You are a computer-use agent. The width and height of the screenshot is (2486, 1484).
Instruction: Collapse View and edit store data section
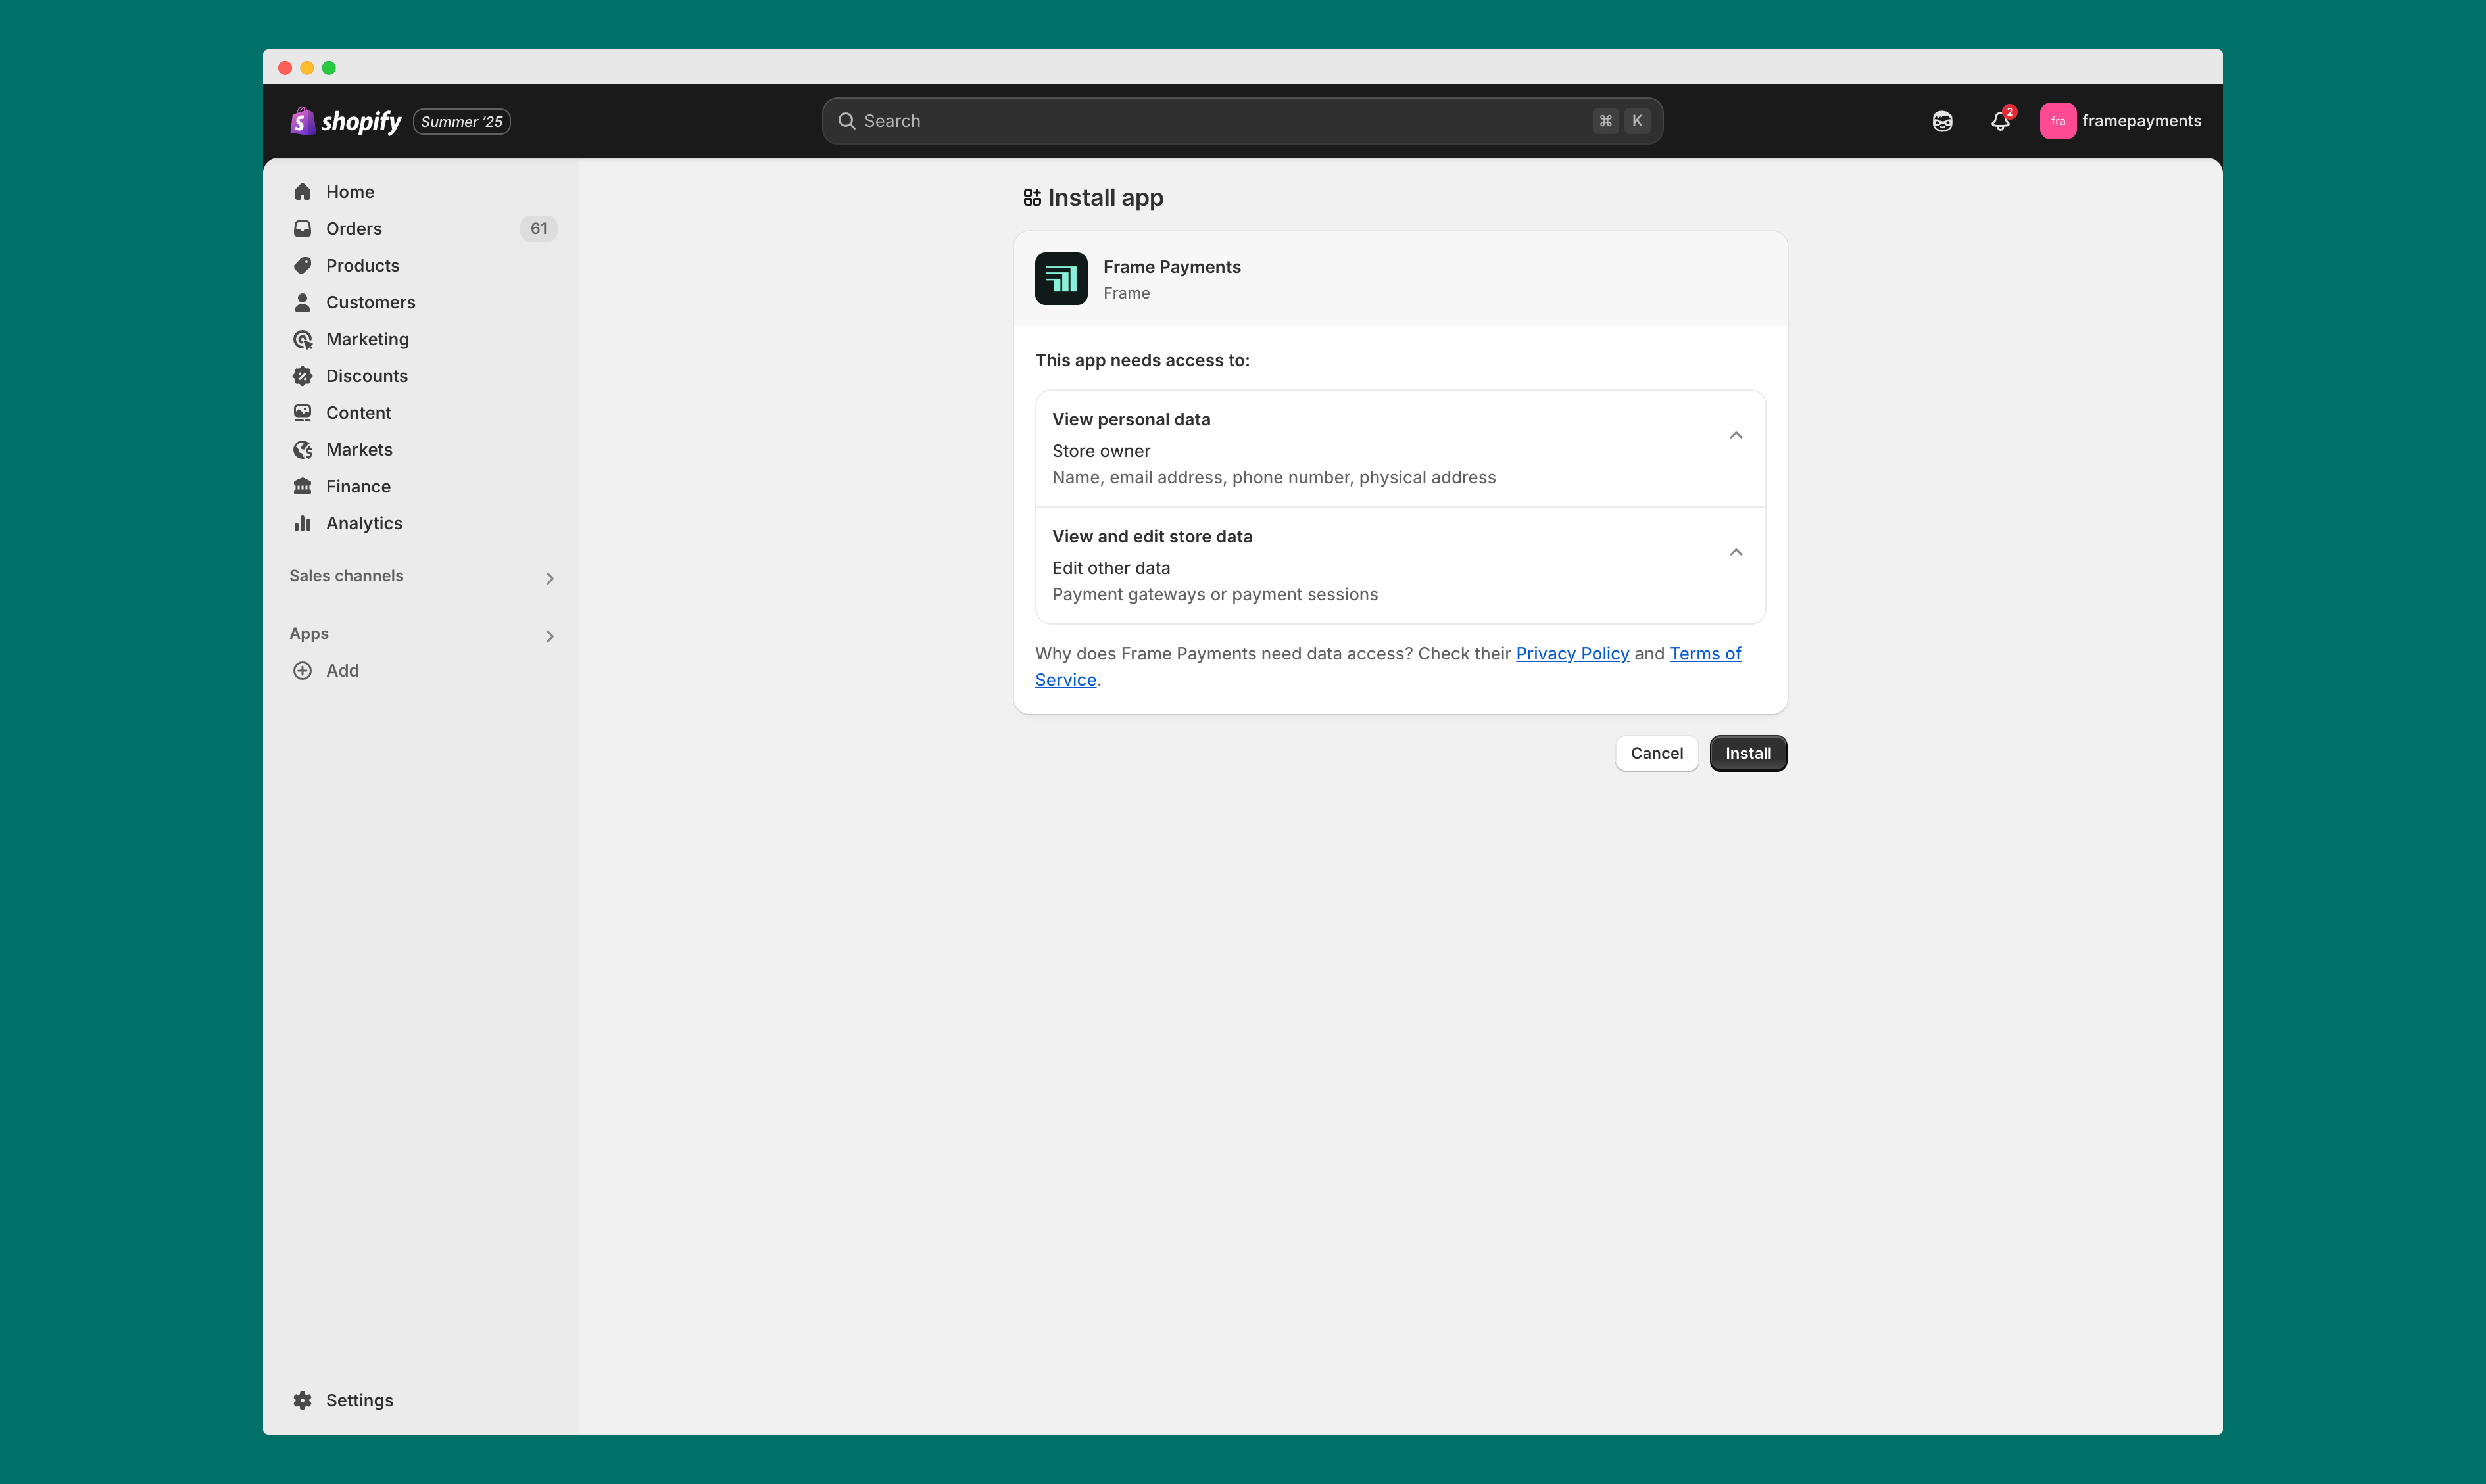pos(1736,552)
